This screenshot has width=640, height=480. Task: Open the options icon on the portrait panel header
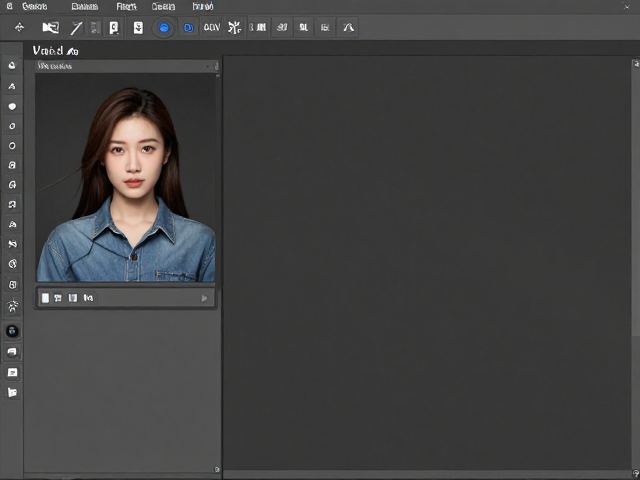(216, 66)
